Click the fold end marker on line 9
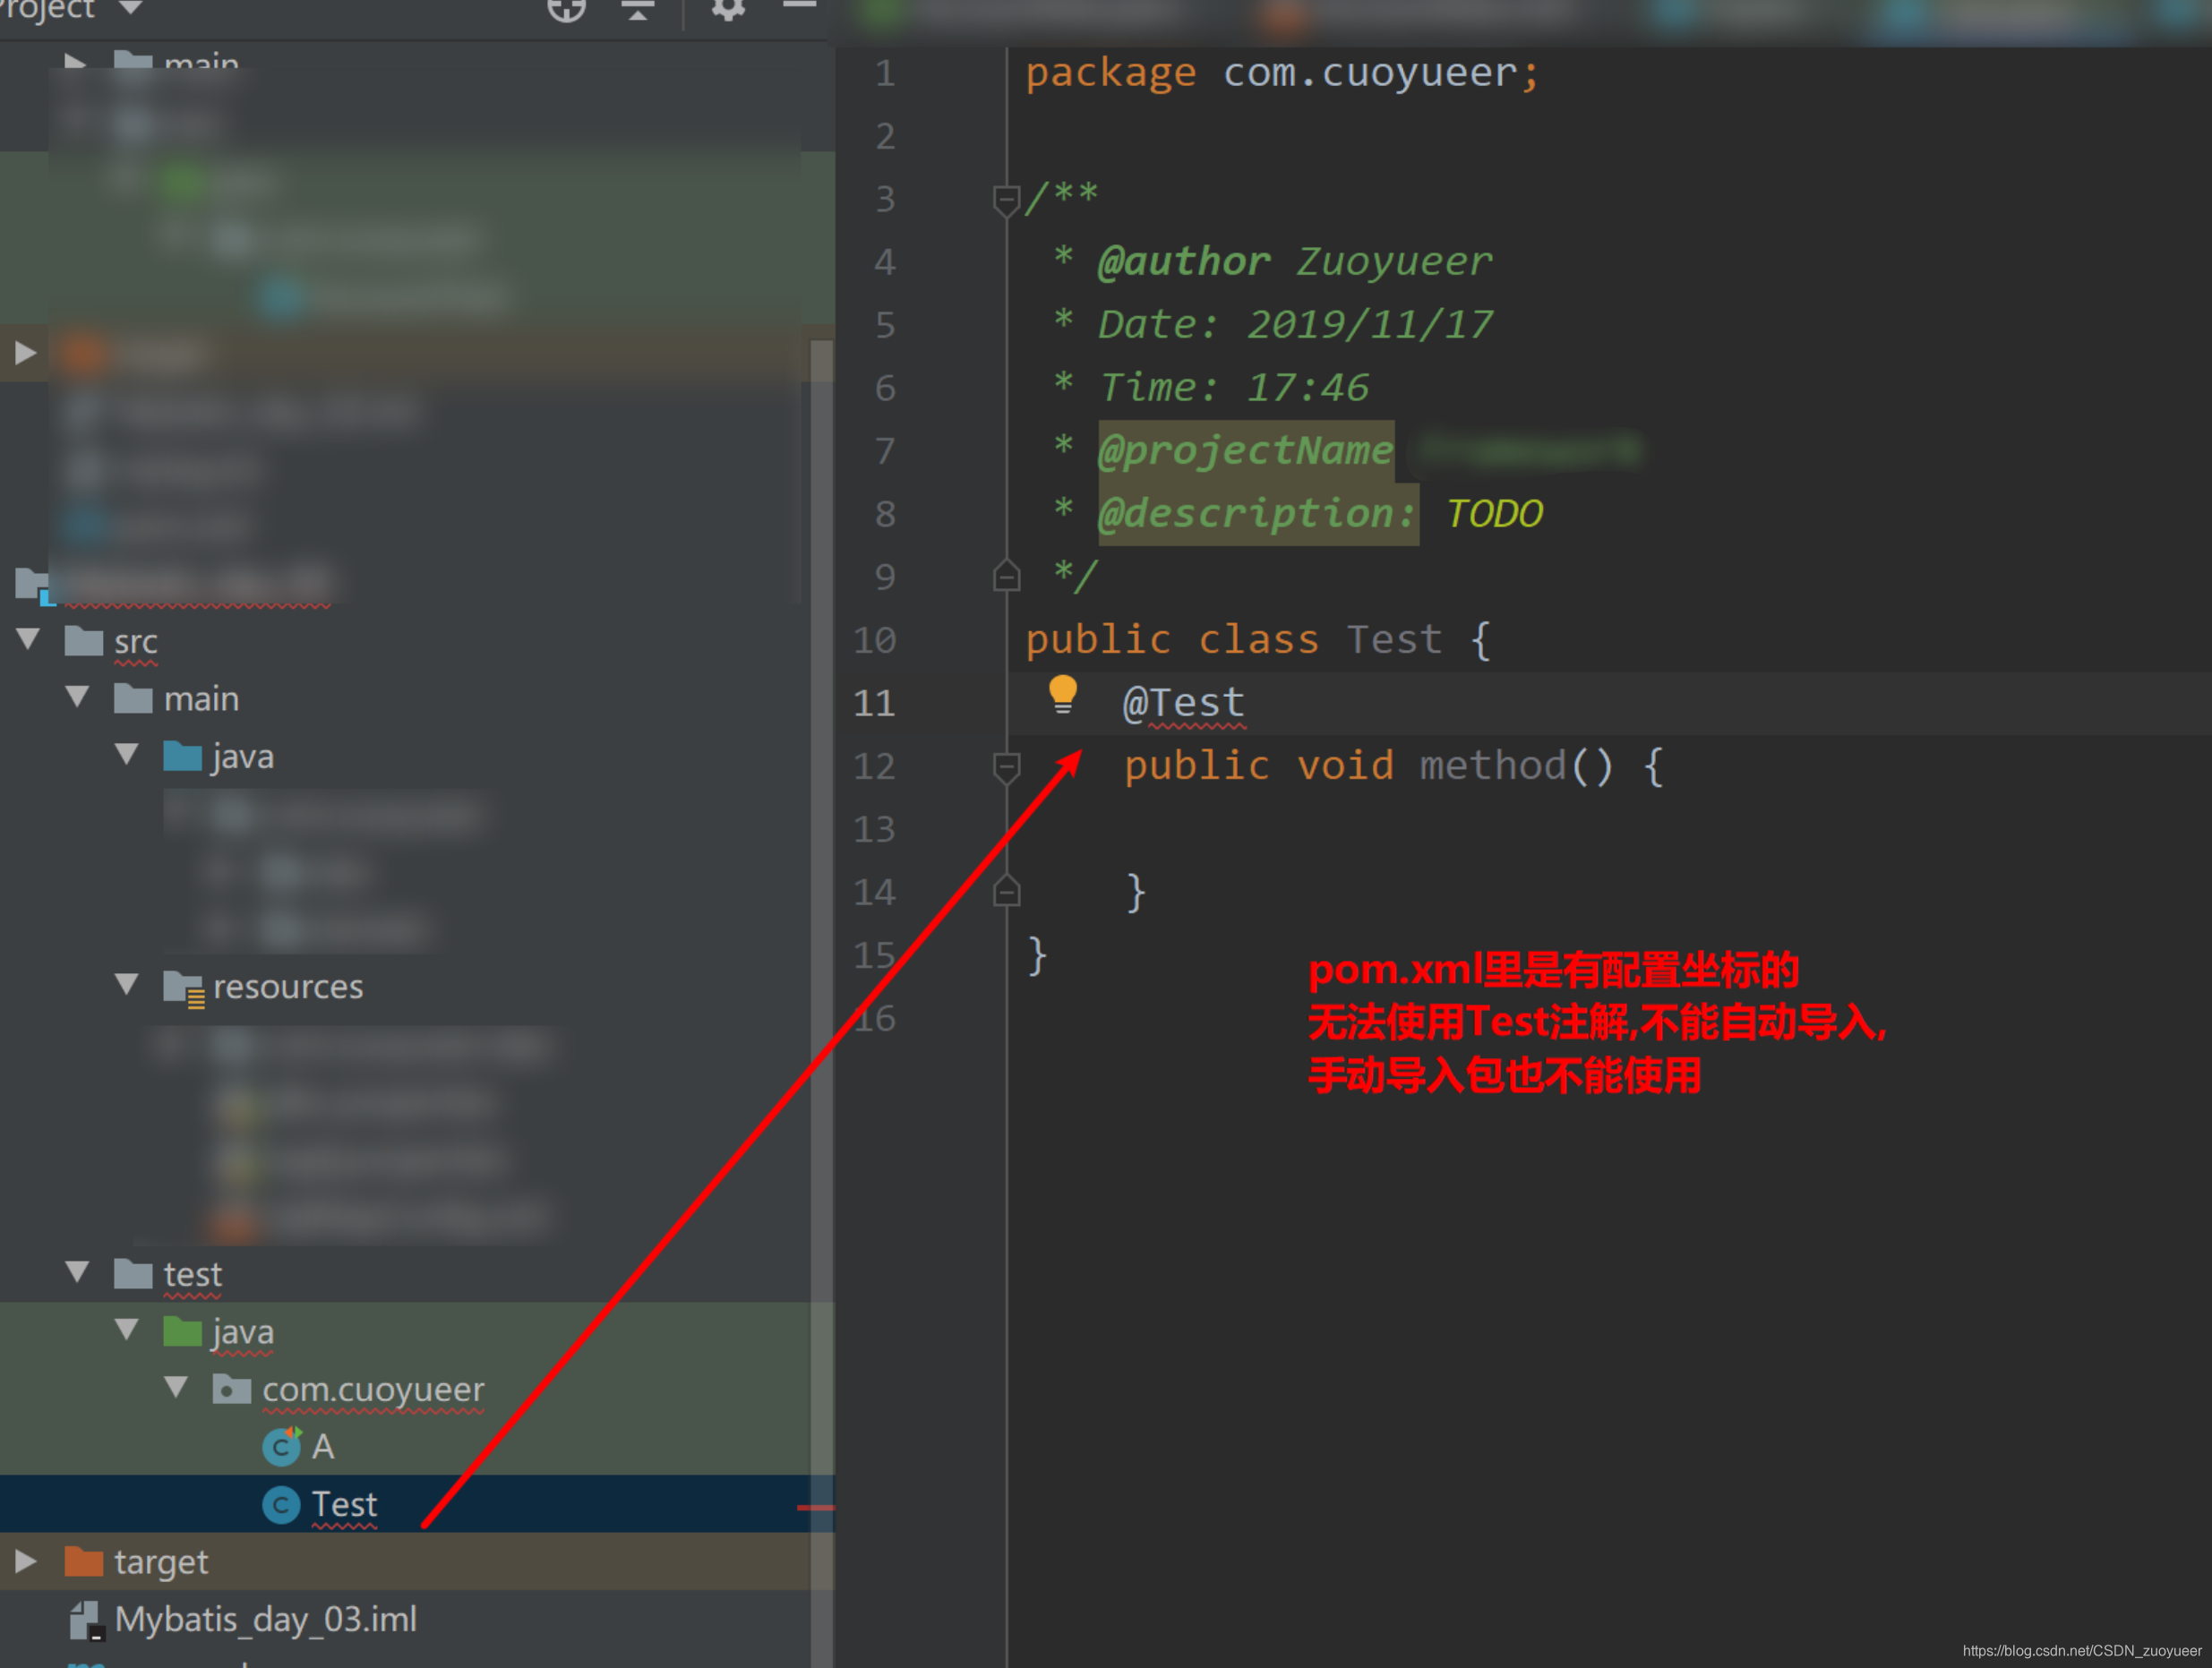 pyautogui.click(x=1006, y=576)
